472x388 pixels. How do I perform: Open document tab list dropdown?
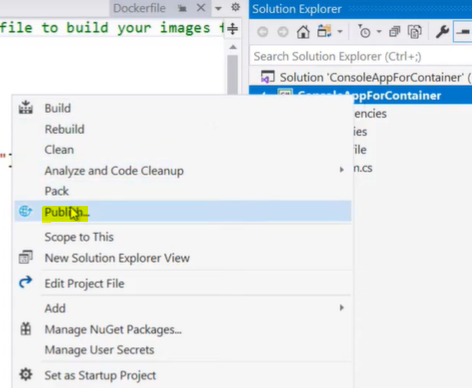[x=218, y=8]
